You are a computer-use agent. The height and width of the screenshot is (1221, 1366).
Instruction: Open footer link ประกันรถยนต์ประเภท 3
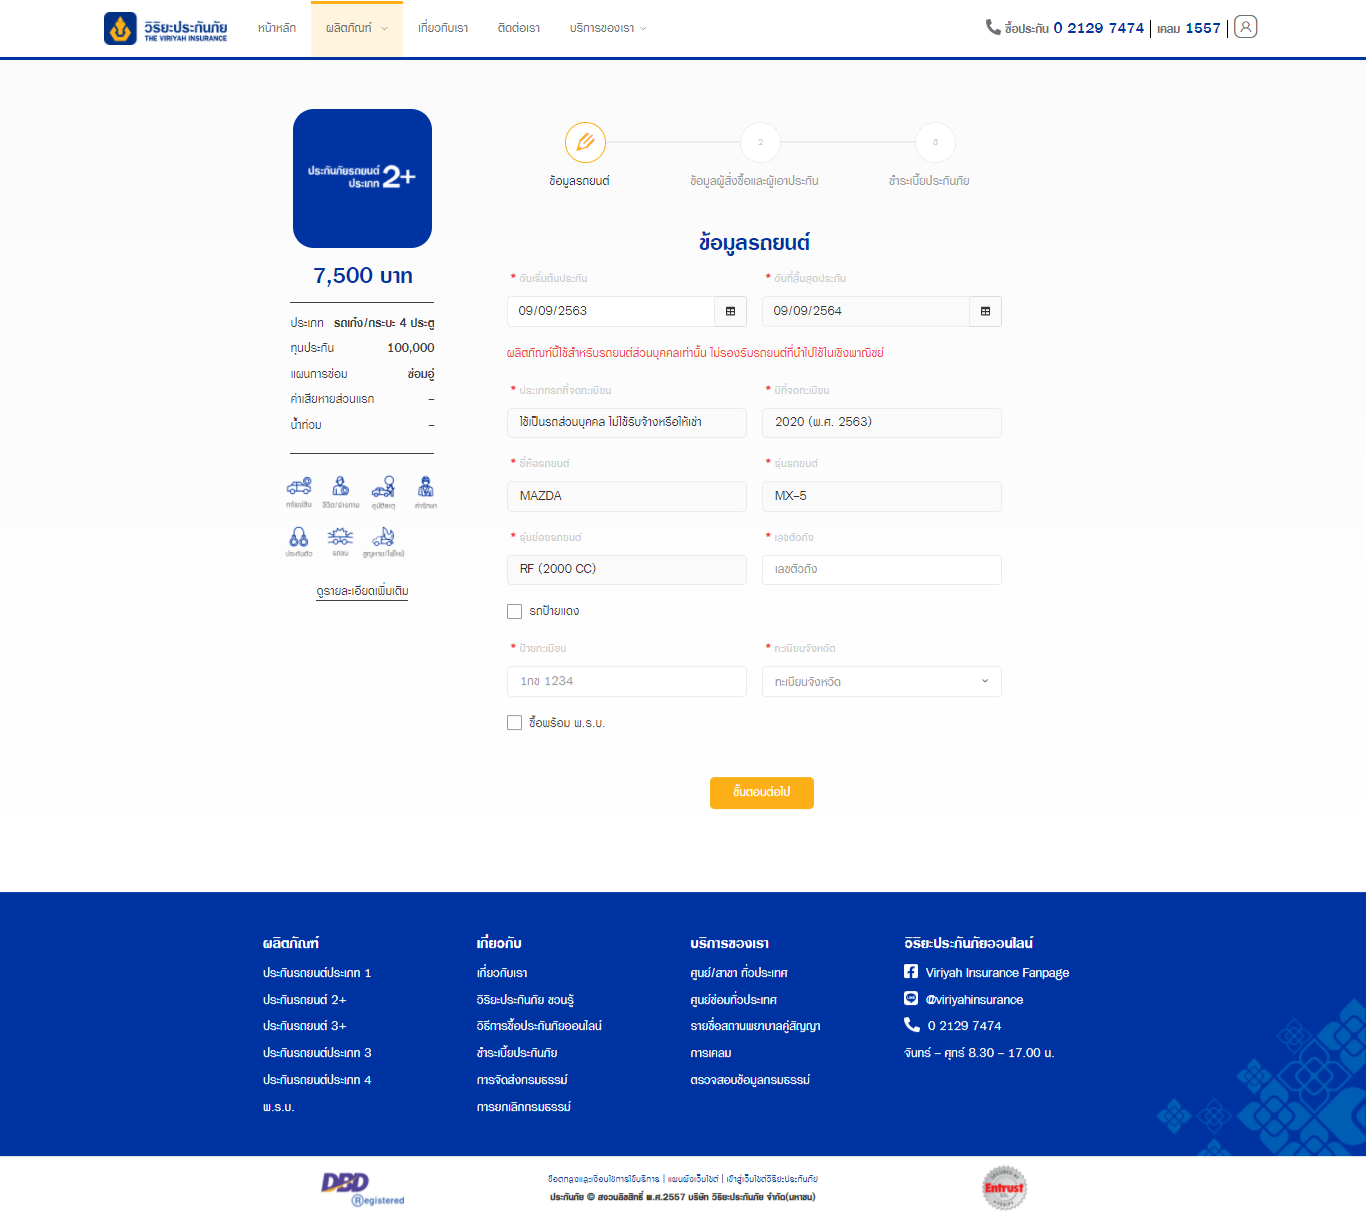click(x=317, y=1053)
